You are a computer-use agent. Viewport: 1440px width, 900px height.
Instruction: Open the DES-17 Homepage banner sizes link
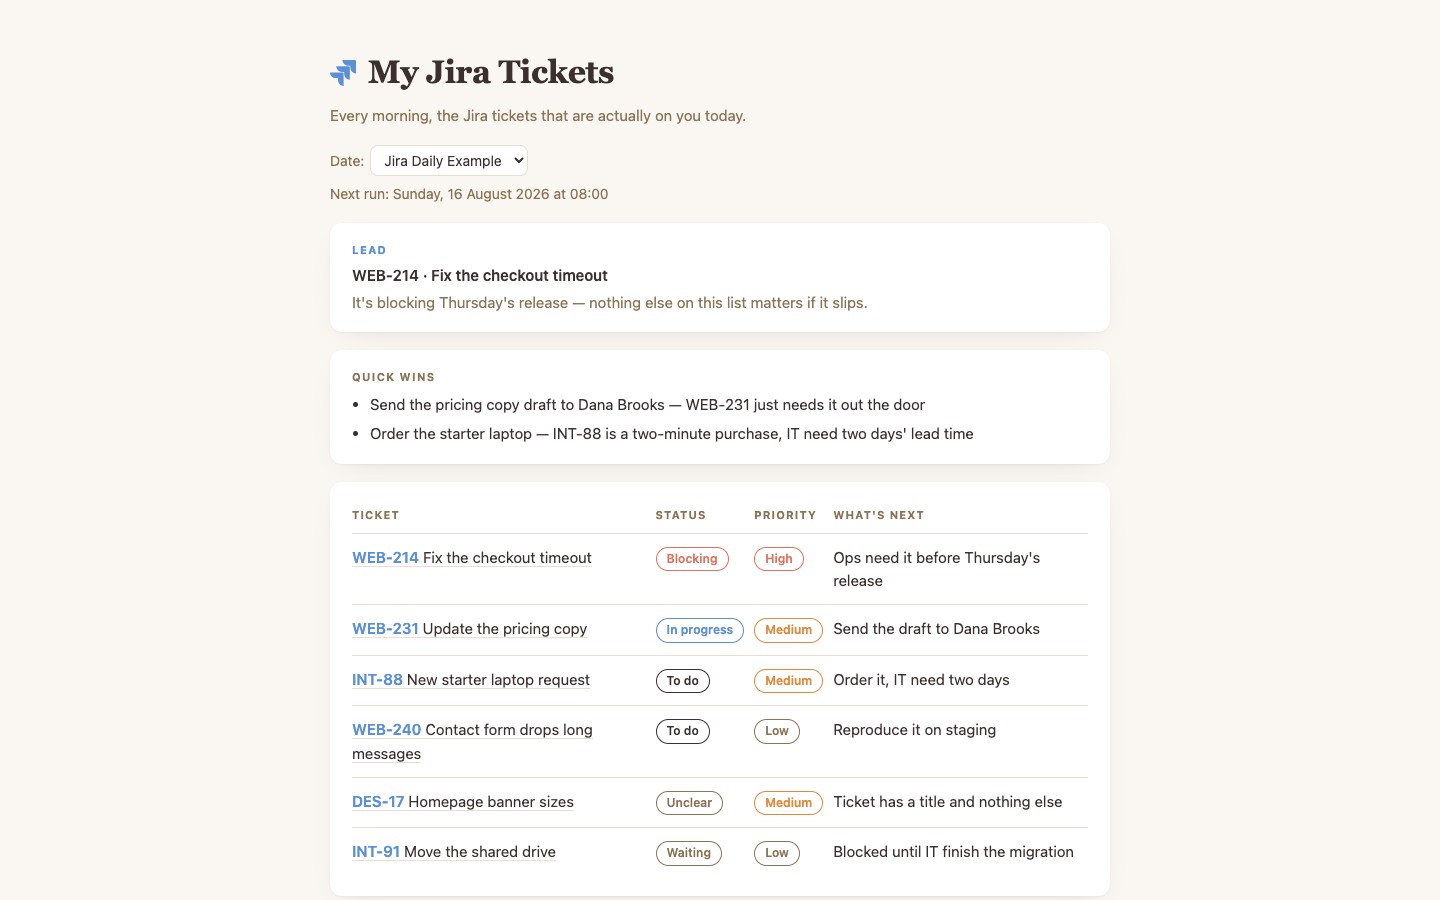tap(463, 802)
